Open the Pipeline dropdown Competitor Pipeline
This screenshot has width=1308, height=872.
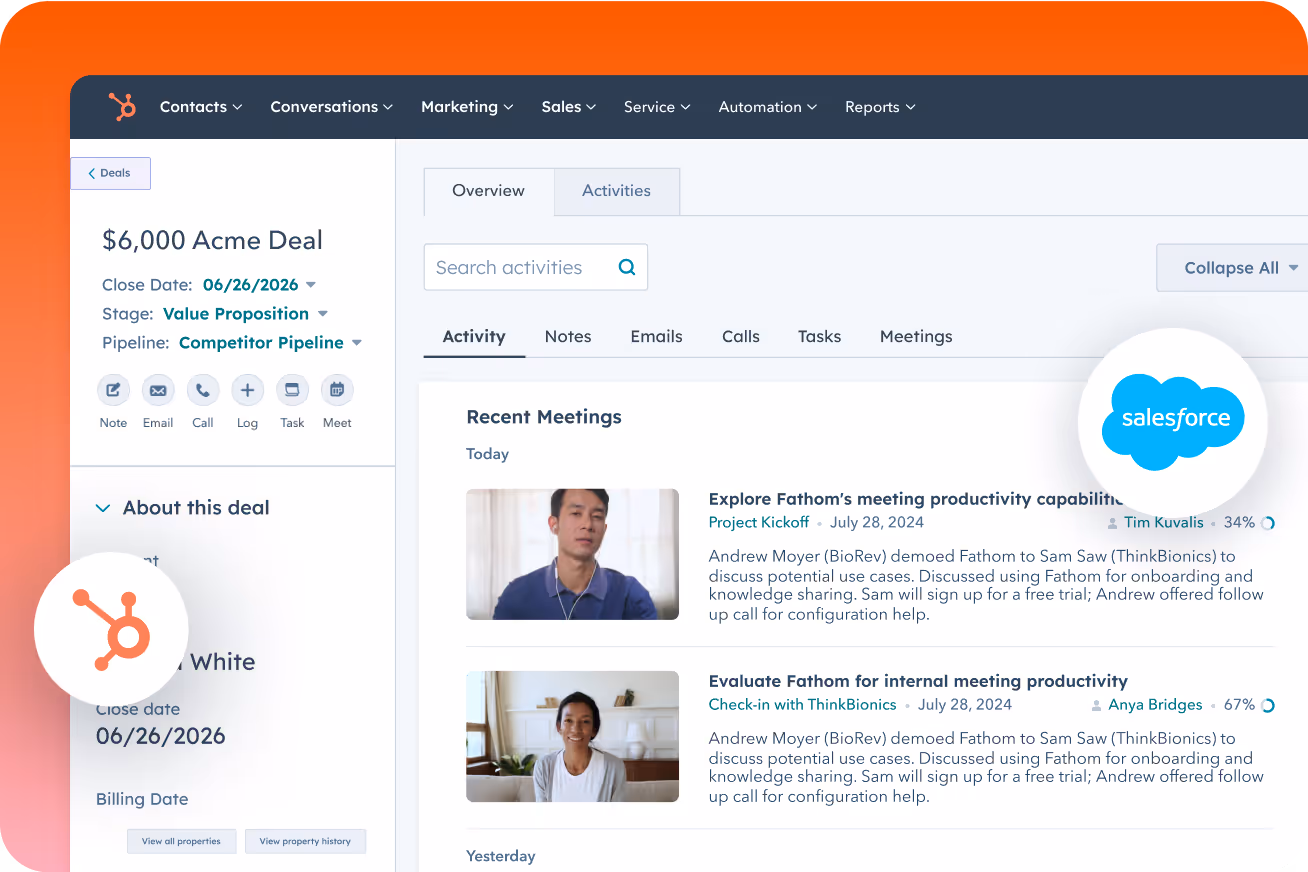pyautogui.click(x=270, y=343)
